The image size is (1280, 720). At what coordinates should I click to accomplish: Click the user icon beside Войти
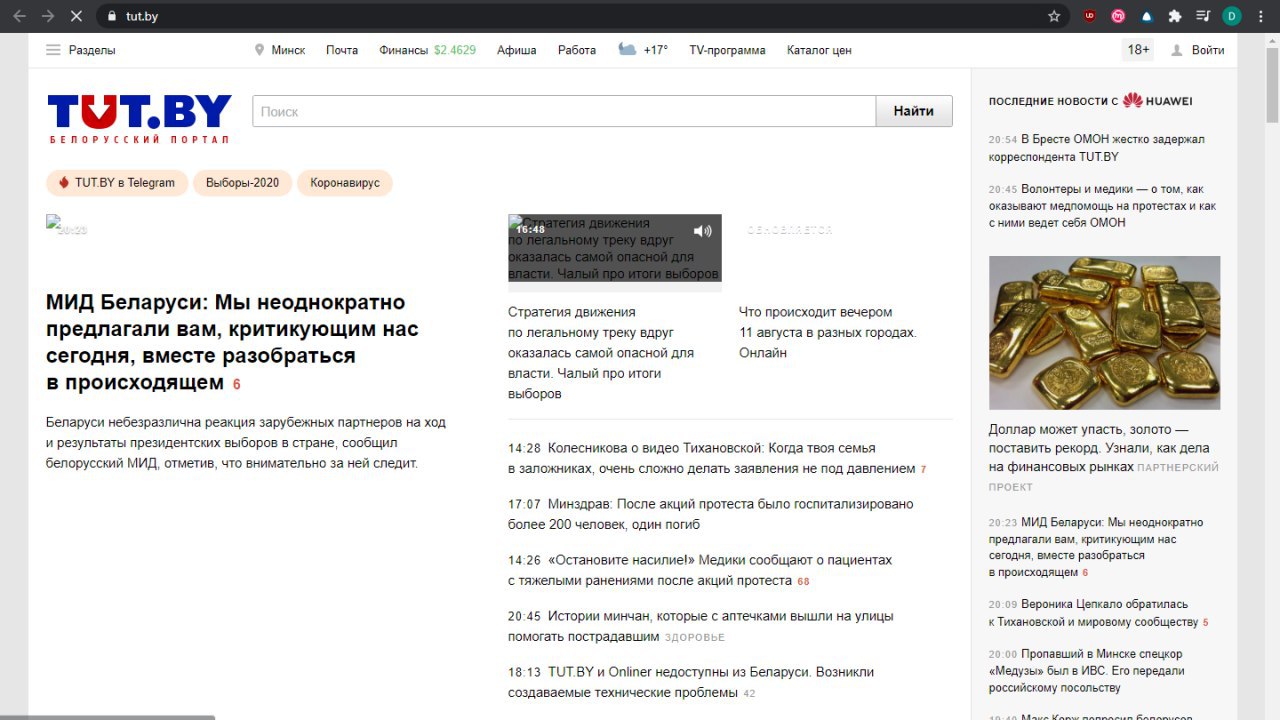tap(1177, 50)
